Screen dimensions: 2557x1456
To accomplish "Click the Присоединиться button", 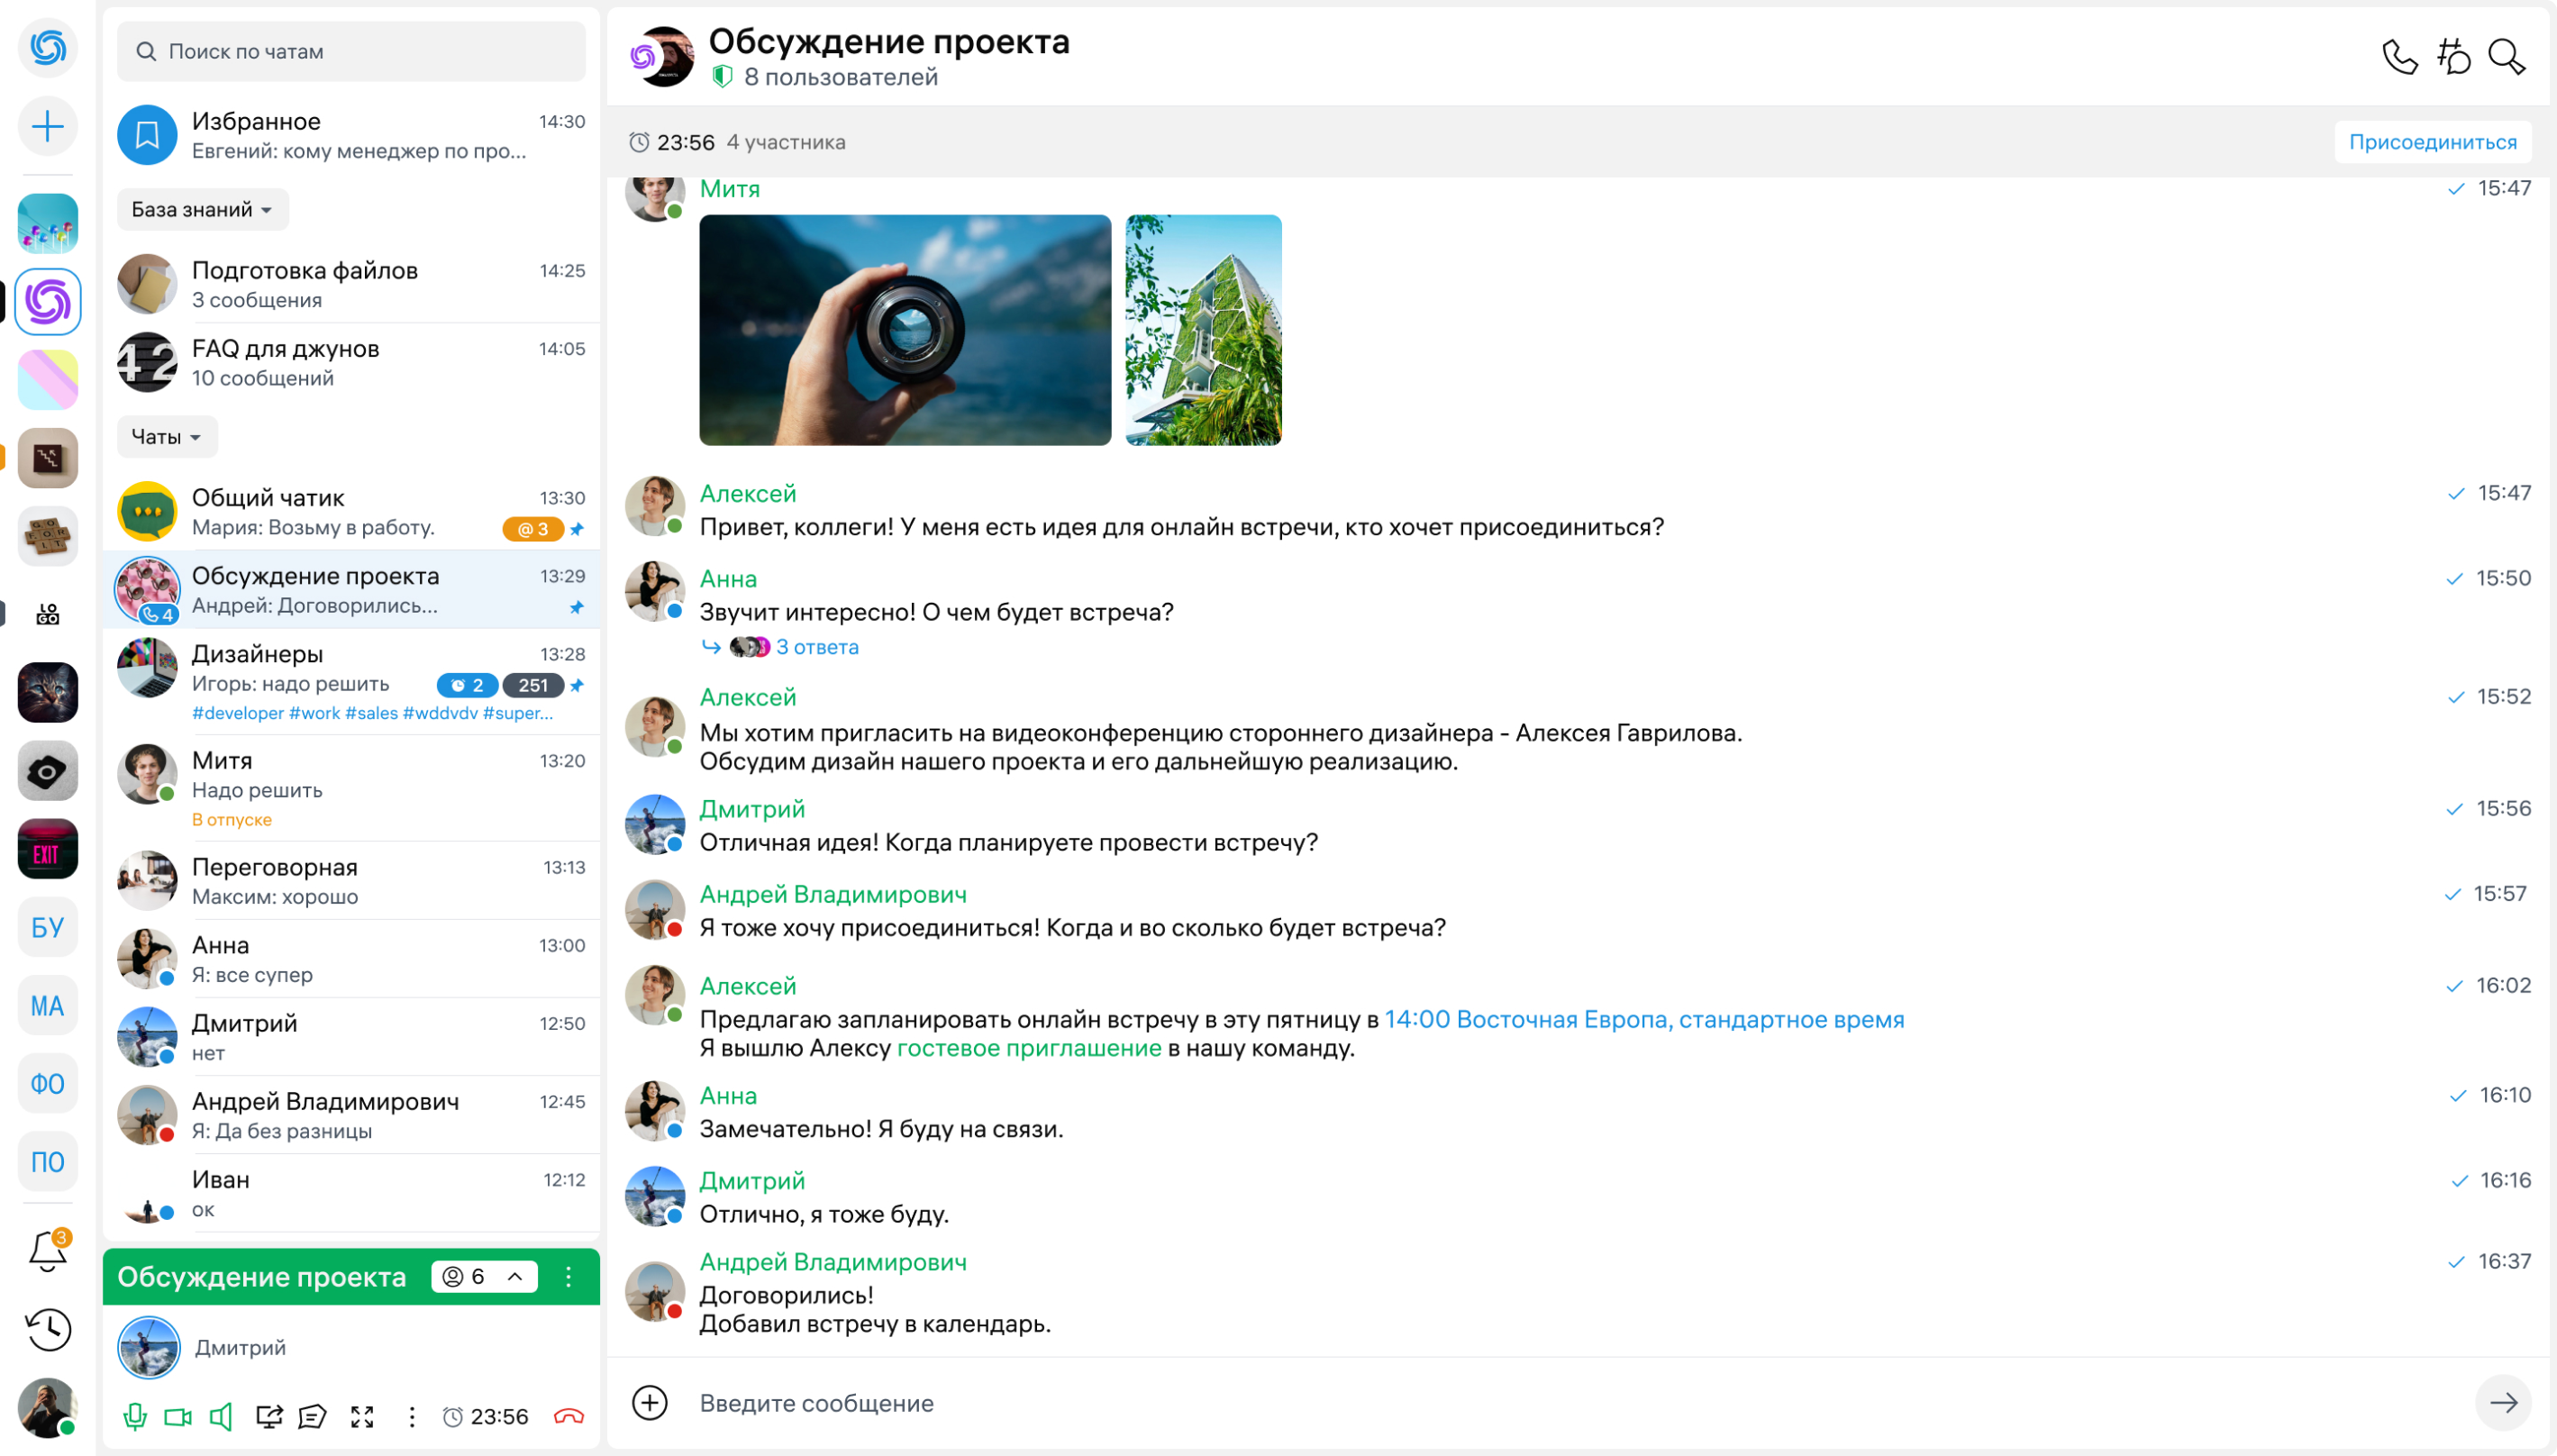I will point(2432,142).
